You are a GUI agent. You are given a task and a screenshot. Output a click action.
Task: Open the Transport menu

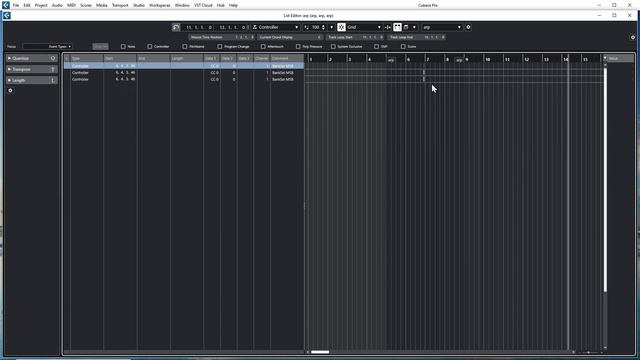120,5
